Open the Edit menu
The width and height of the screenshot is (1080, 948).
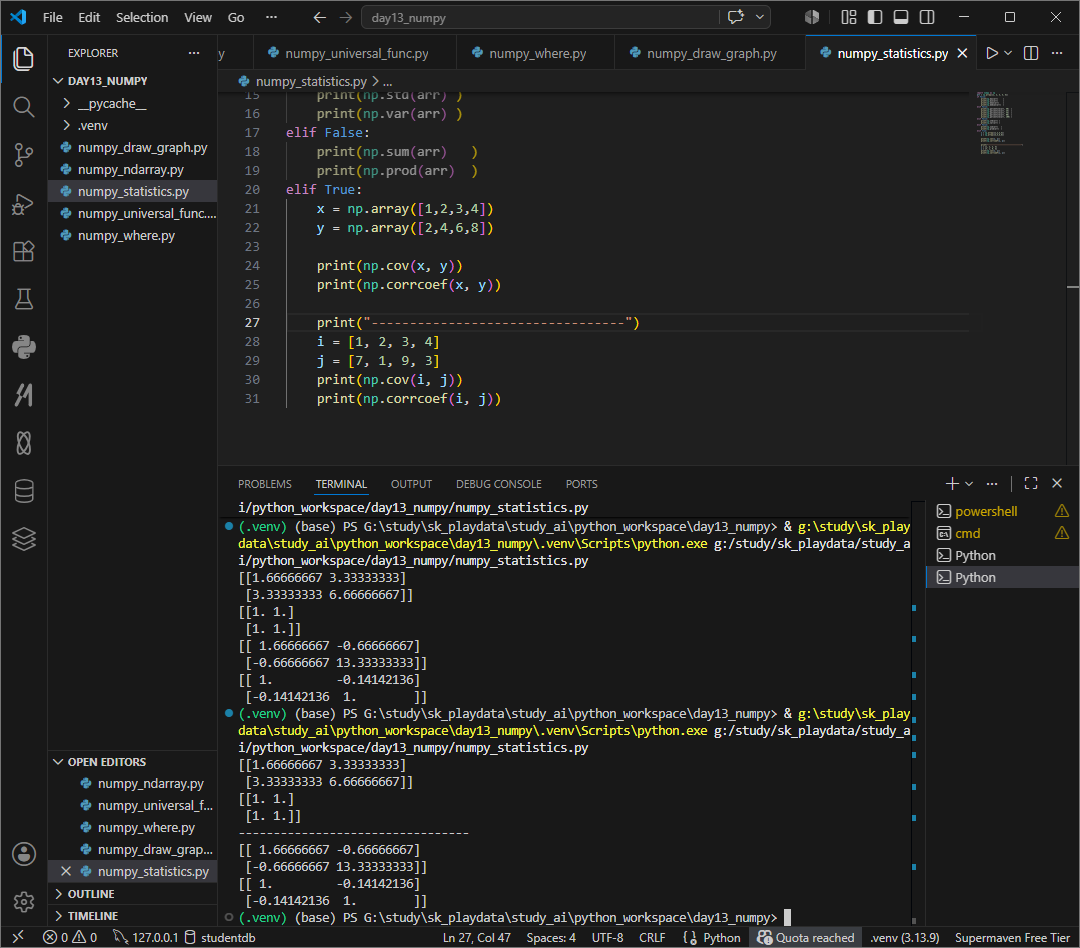tap(89, 17)
